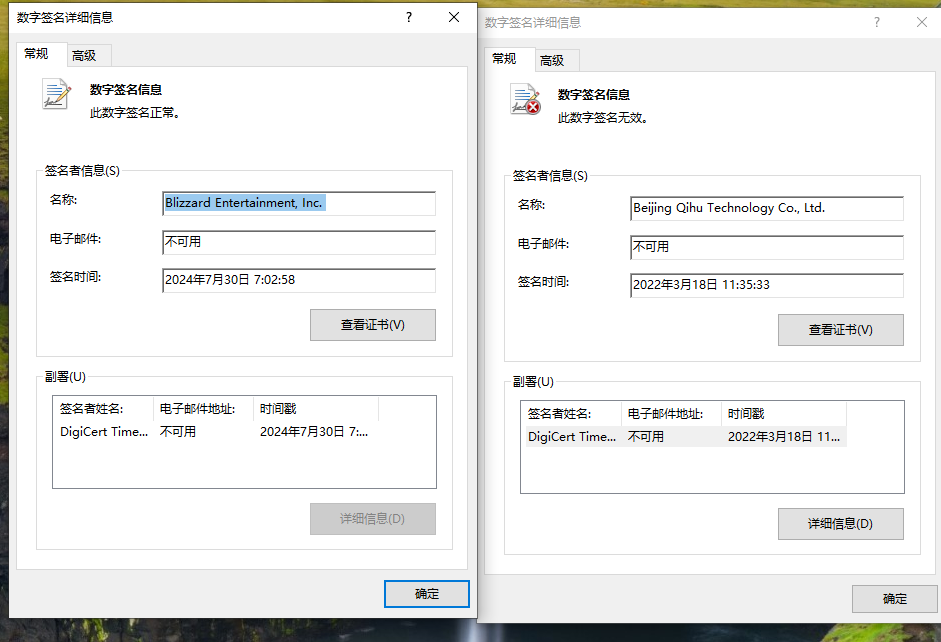Viewport: 941px width, 642px height.
Task: Click timestamp cell 2022年3月18日 in right list
Action: (784, 437)
